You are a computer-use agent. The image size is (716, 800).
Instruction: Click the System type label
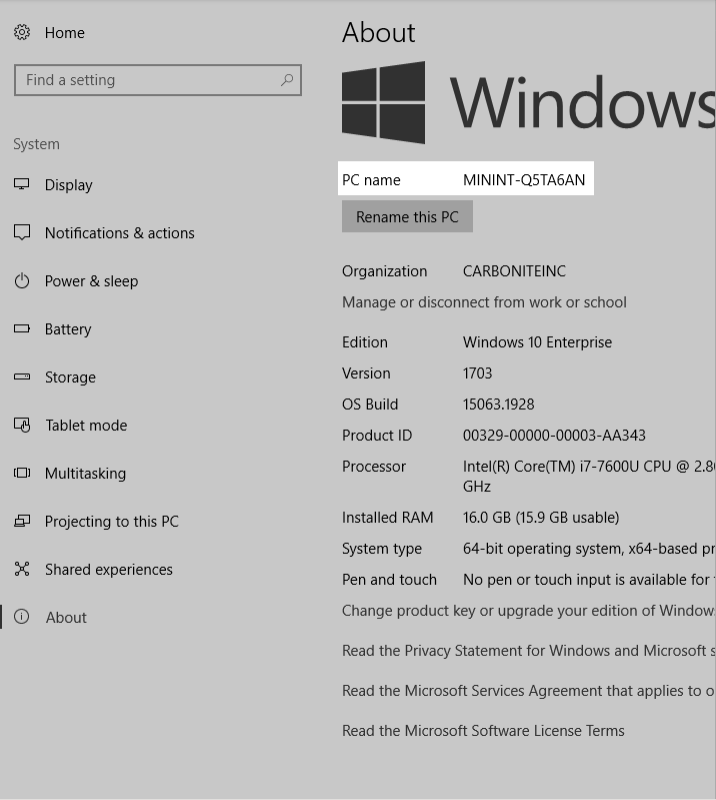pyautogui.click(x=382, y=548)
